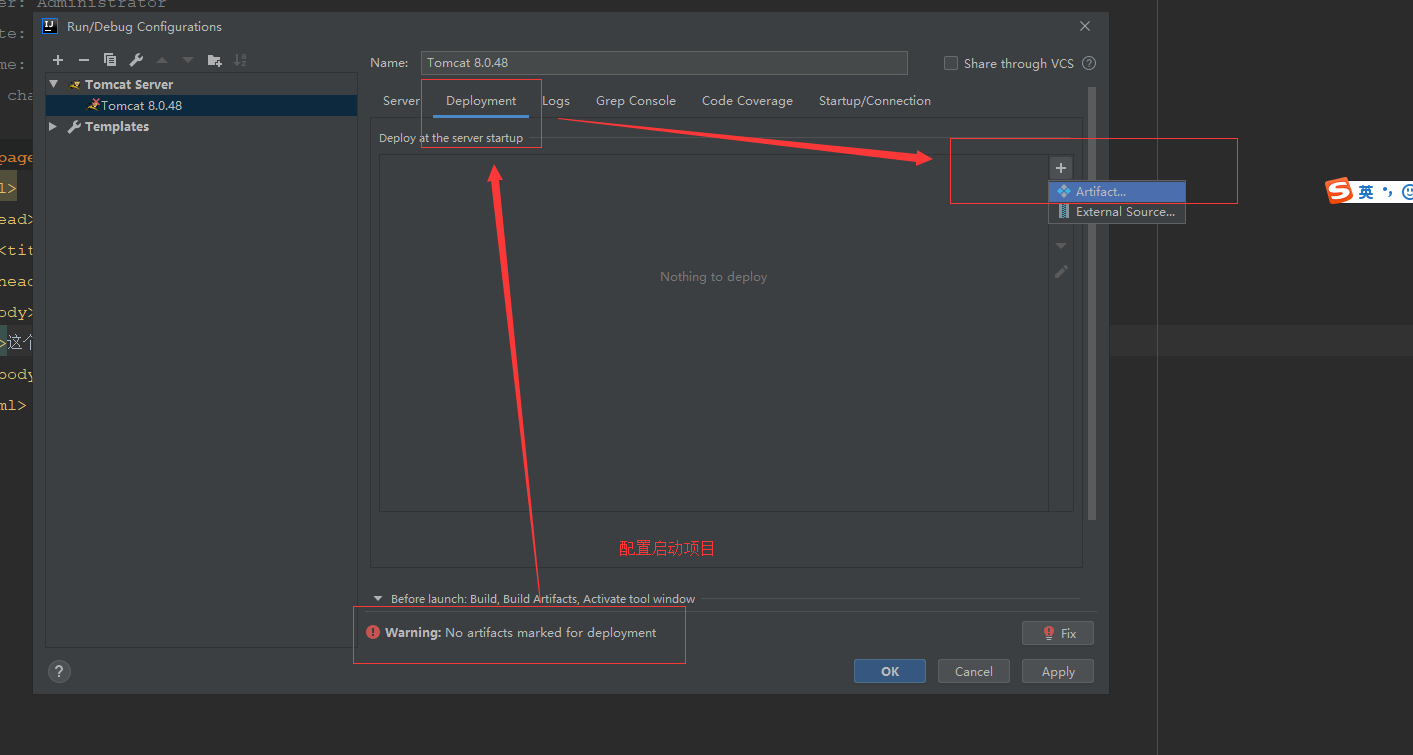Collapse the Before launch section
The width and height of the screenshot is (1413, 755).
[x=378, y=599]
